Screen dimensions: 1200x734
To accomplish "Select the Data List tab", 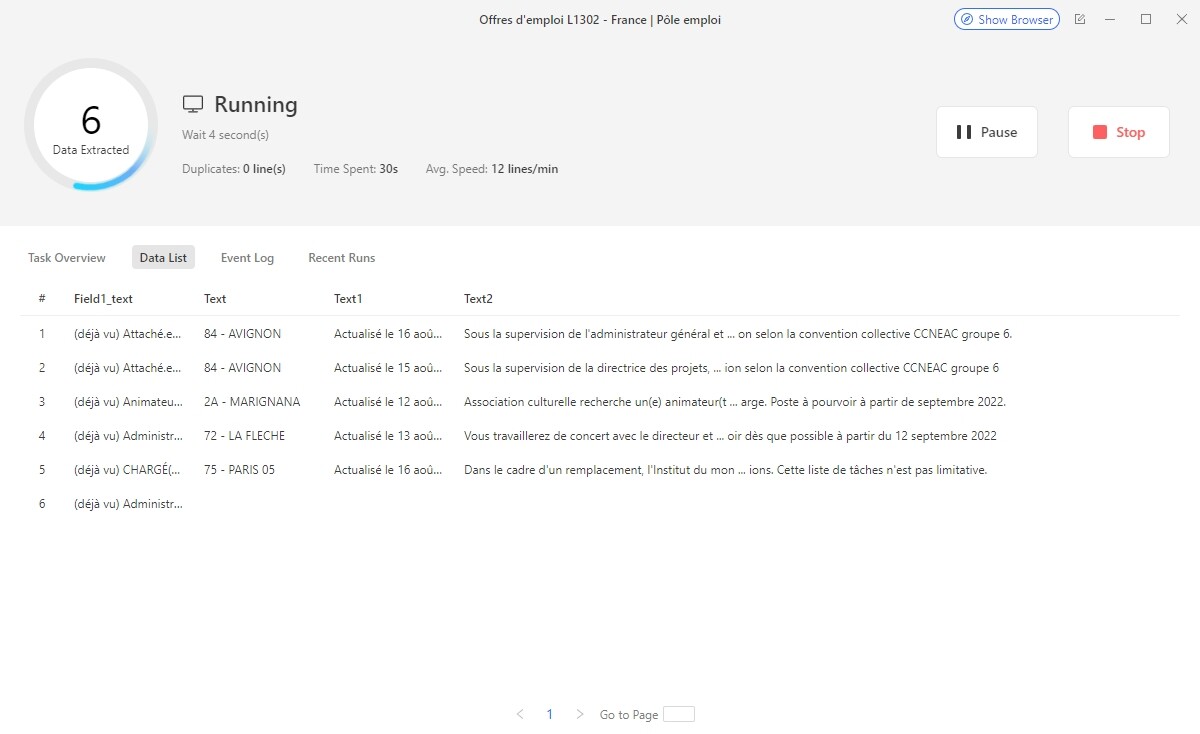I will [163, 258].
